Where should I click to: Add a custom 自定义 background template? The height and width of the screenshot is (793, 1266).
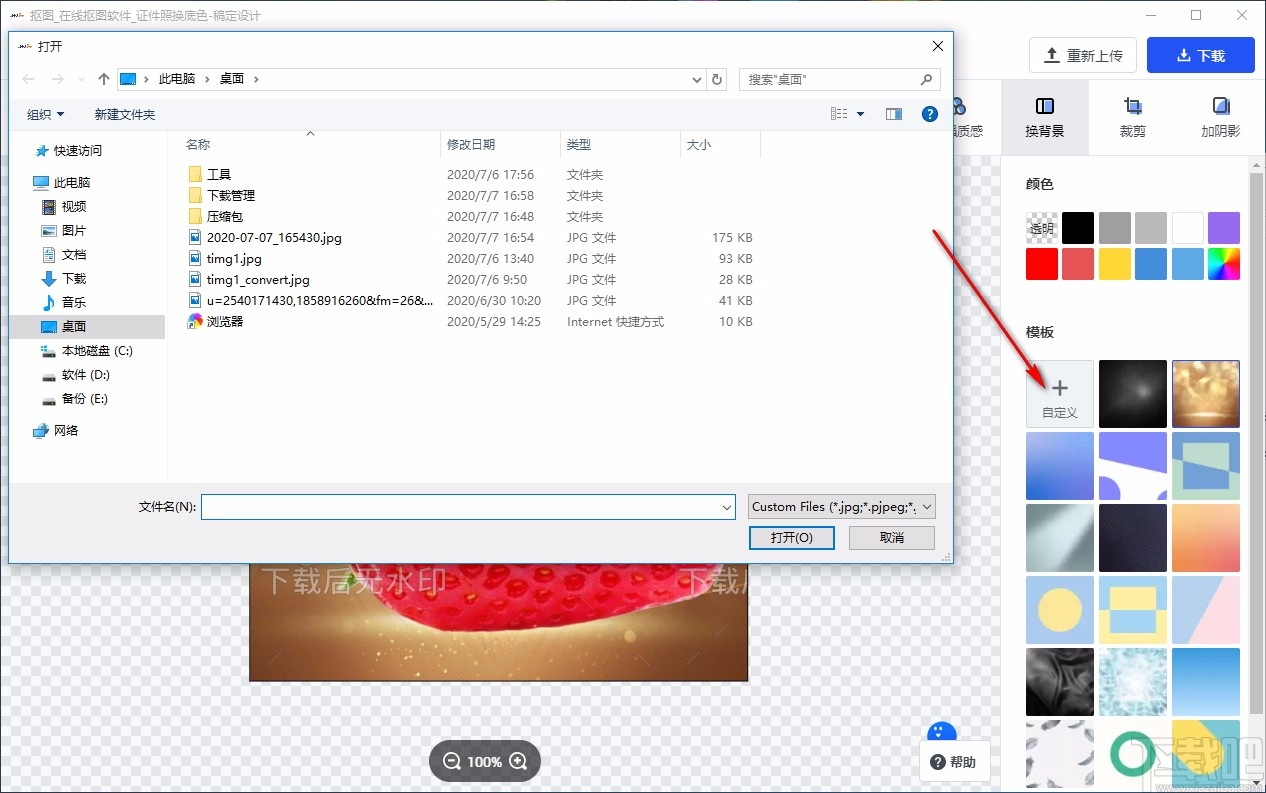coord(1060,394)
